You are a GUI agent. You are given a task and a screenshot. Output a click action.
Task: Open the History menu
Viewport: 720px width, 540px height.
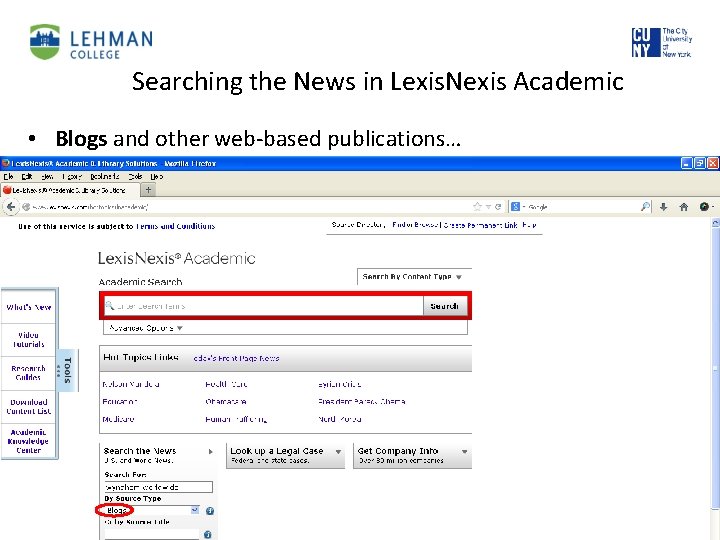72,176
